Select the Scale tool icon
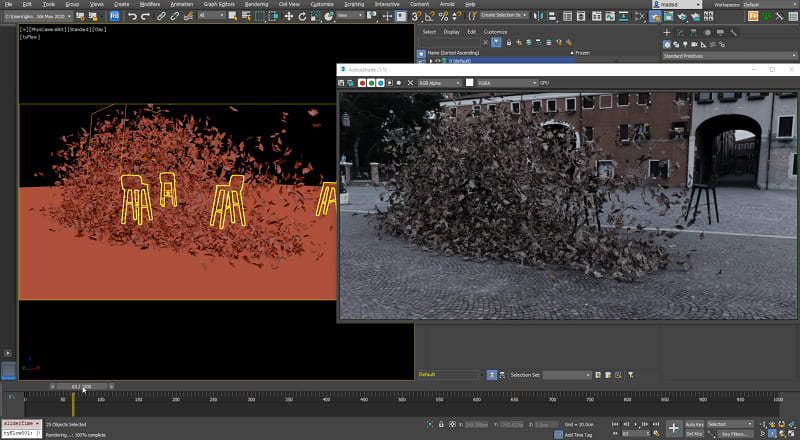This screenshot has width=800, height=440. point(315,16)
